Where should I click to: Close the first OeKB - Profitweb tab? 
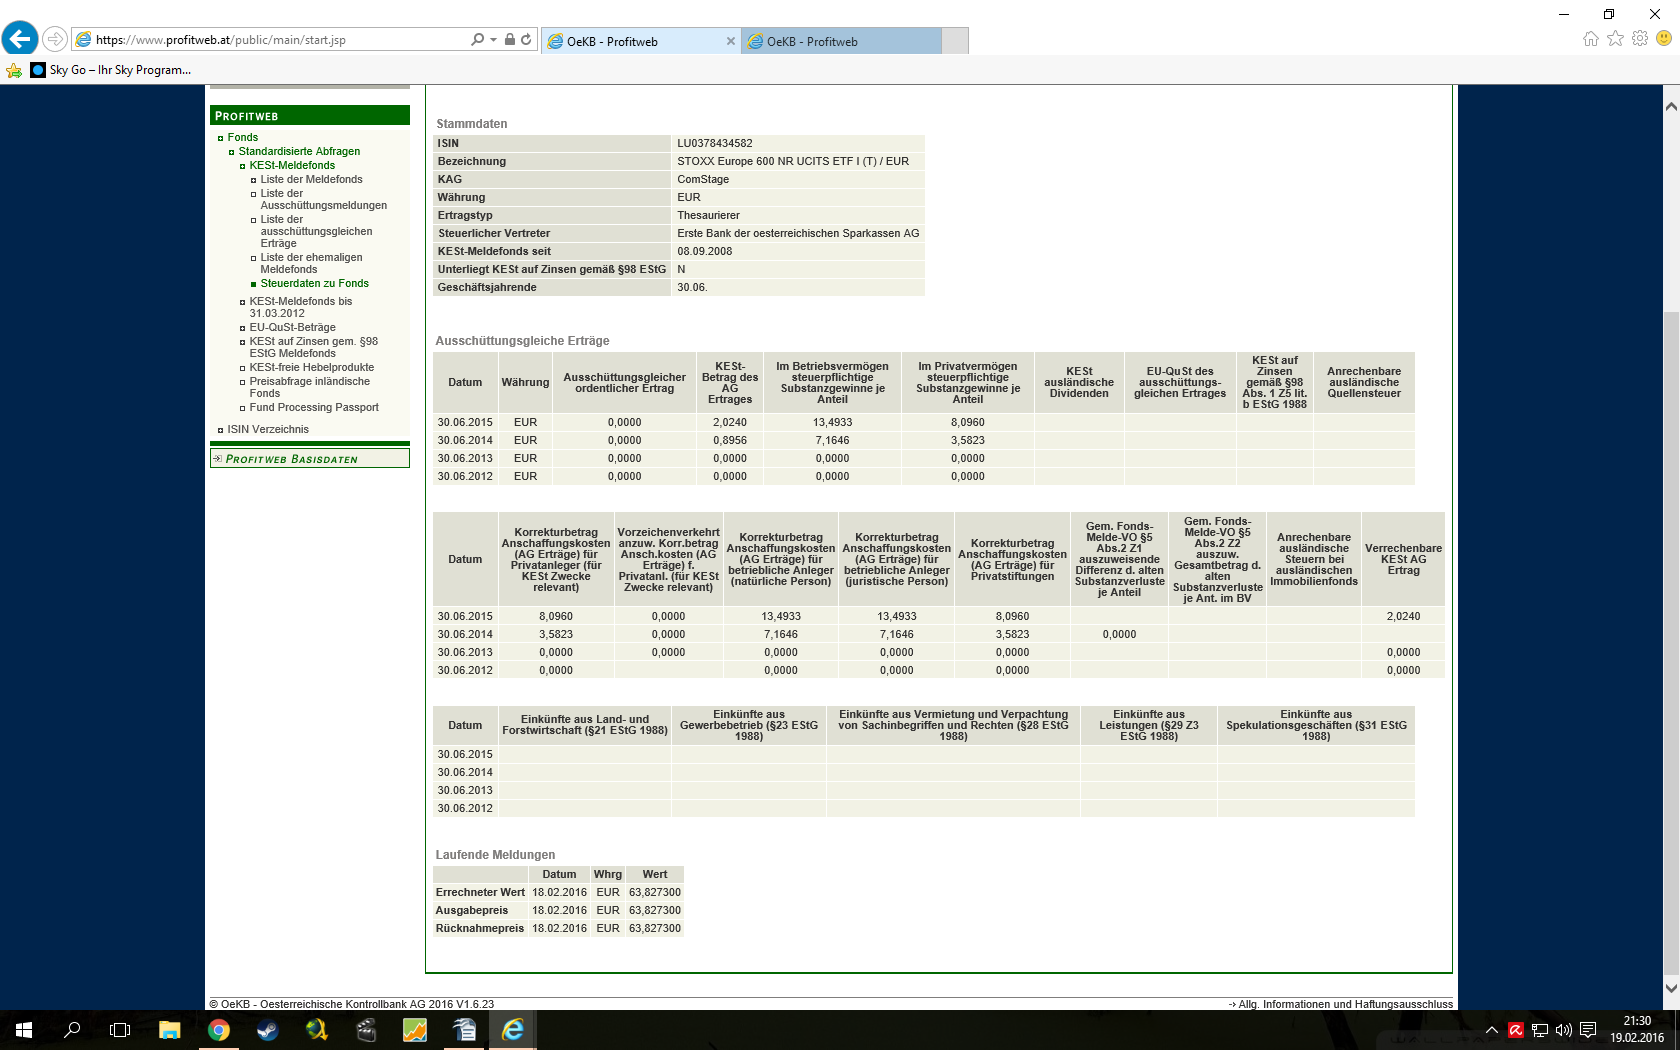pyautogui.click(x=730, y=41)
